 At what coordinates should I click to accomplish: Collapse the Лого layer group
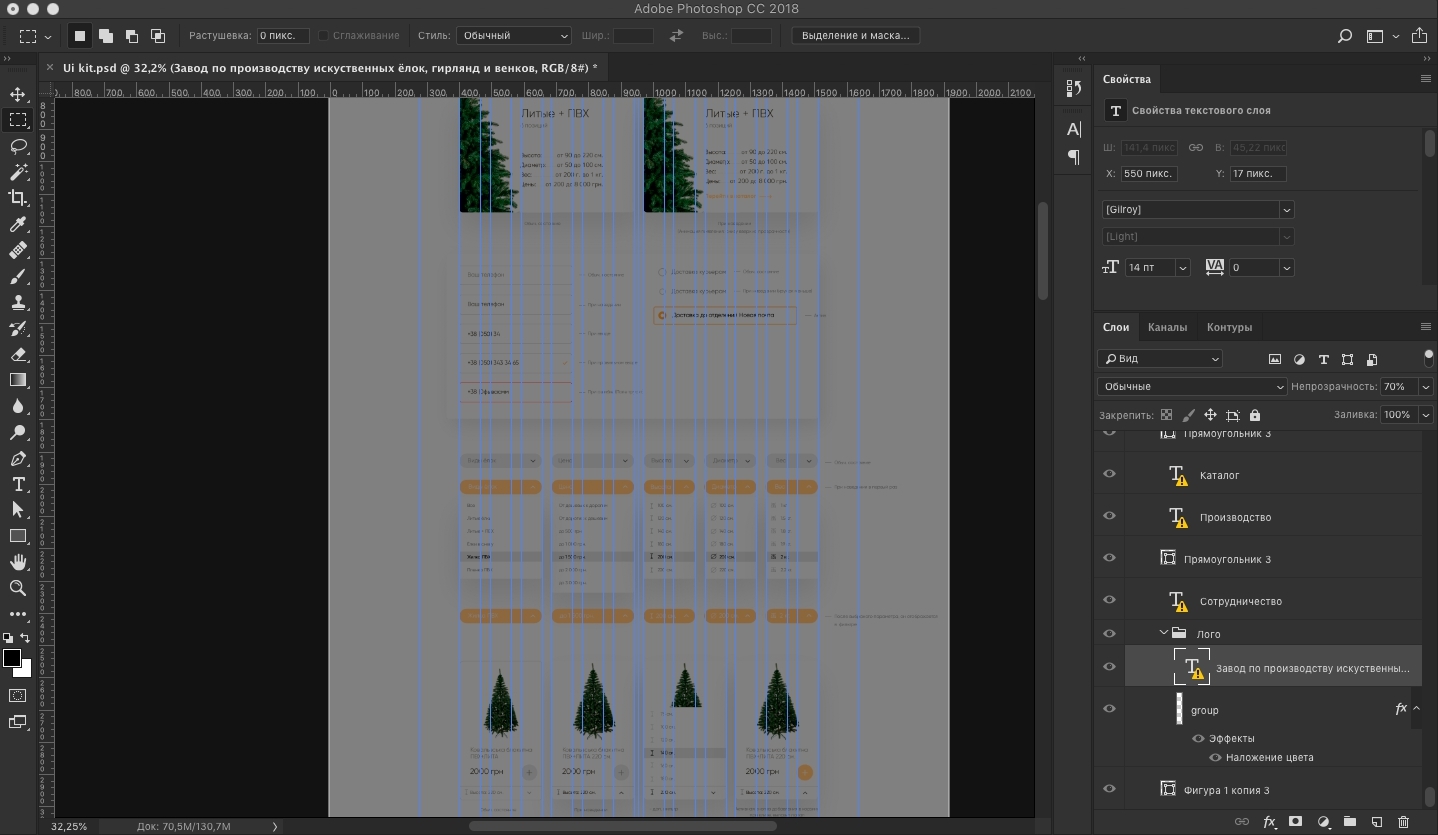(x=1164, y=633)
